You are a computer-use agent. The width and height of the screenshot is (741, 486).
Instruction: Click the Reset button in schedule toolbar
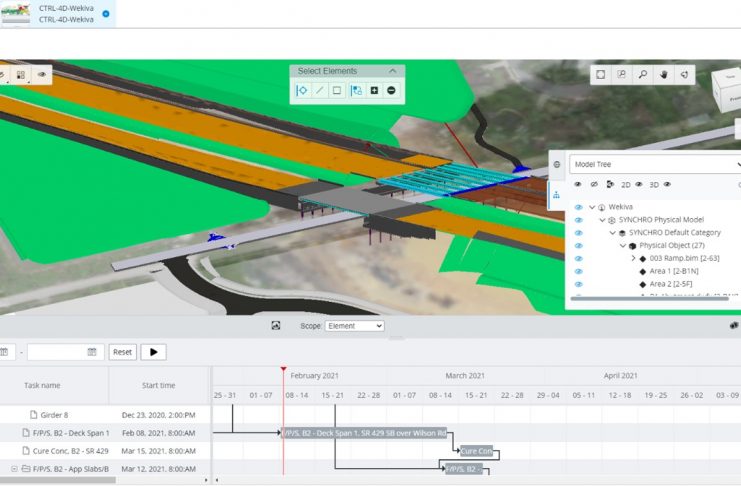(122, 352)
